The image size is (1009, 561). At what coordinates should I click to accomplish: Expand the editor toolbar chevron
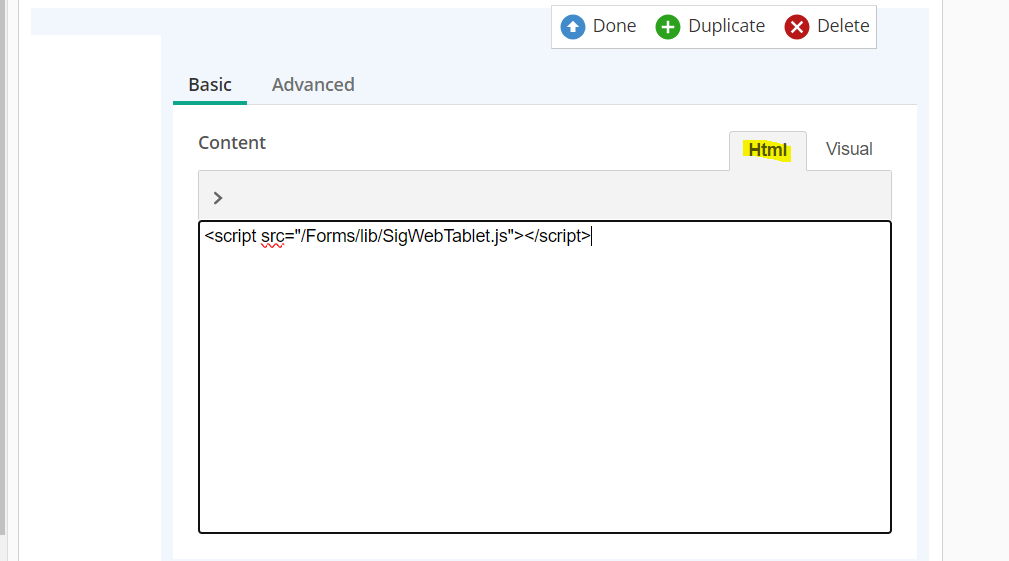218,198
